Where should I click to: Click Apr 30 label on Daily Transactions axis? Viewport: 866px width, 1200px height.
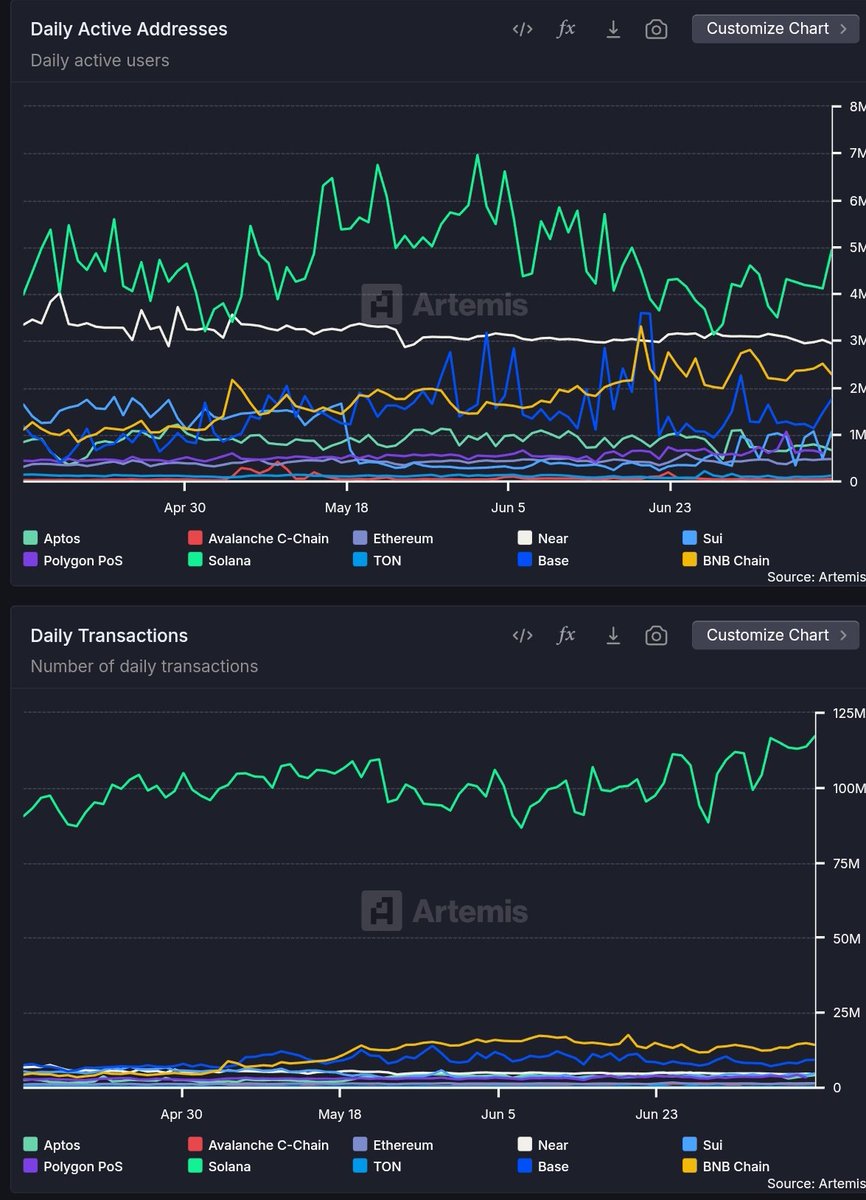coord(181,1114)
